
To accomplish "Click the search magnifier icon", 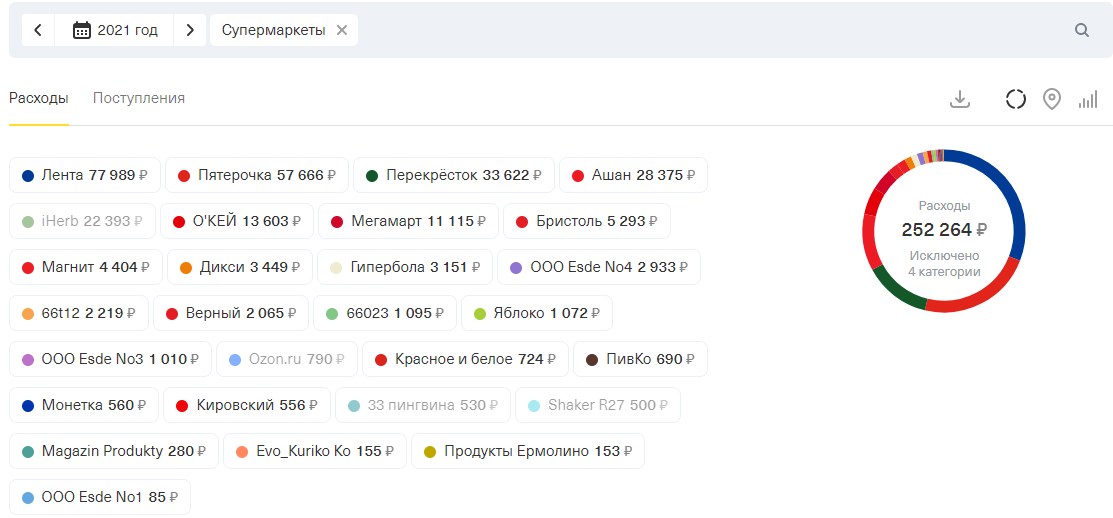I will 1082,30.
